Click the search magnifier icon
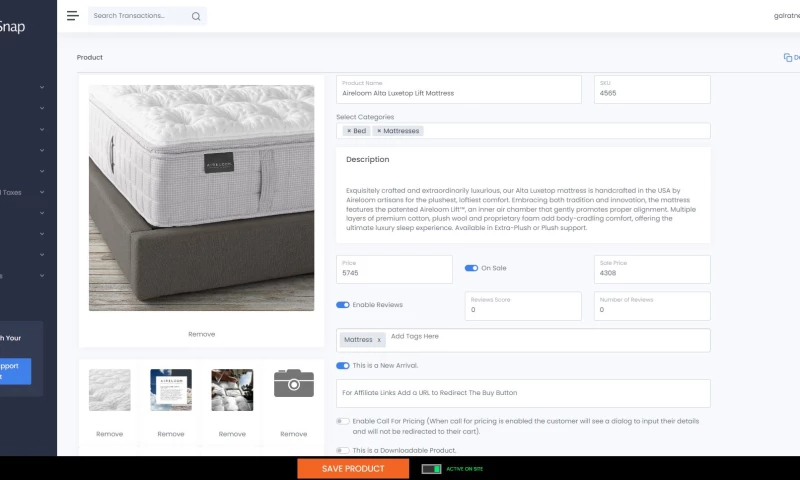This screenshot has height=480, width=800. coord(195,16)
